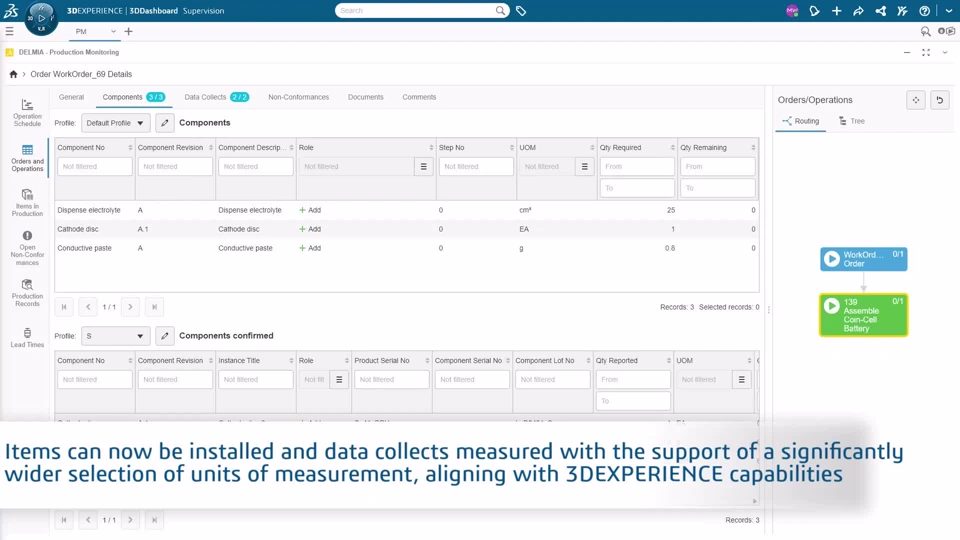Click play icon on 139 Assemble Coin-Cell Battery node
This screenshot has width=960, height=540.
pyautogui.click(x=831, y=306)
